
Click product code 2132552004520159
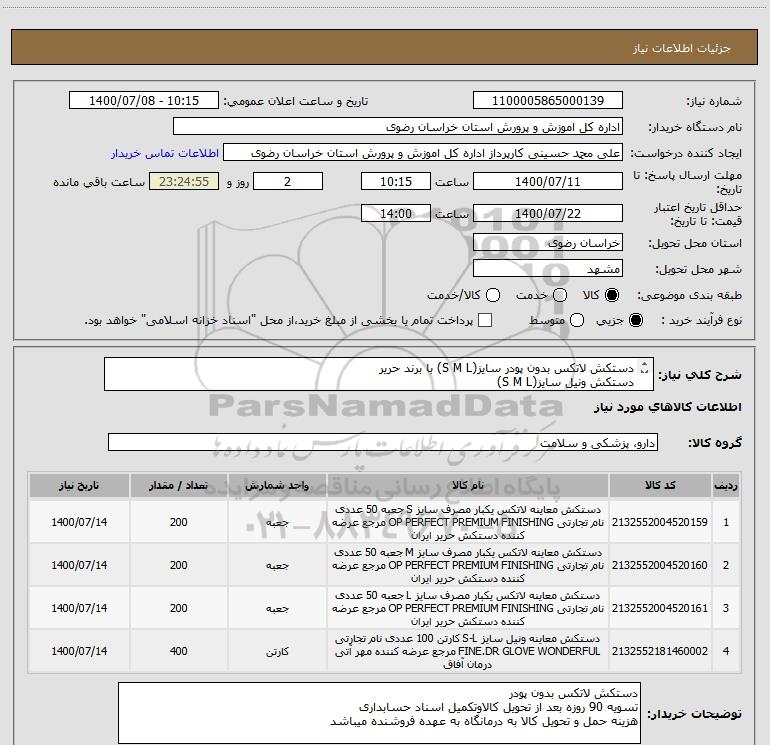coord(660,522)
